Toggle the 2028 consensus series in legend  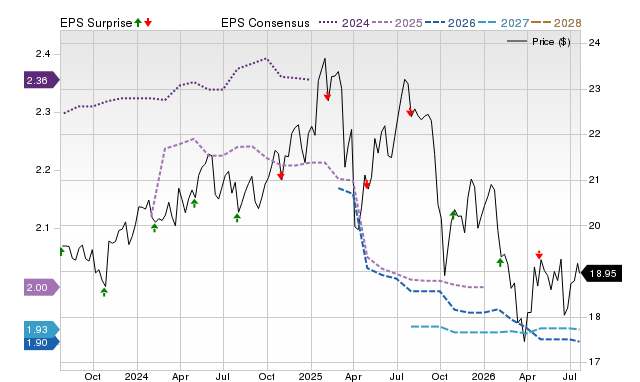[x=556, y=23]
